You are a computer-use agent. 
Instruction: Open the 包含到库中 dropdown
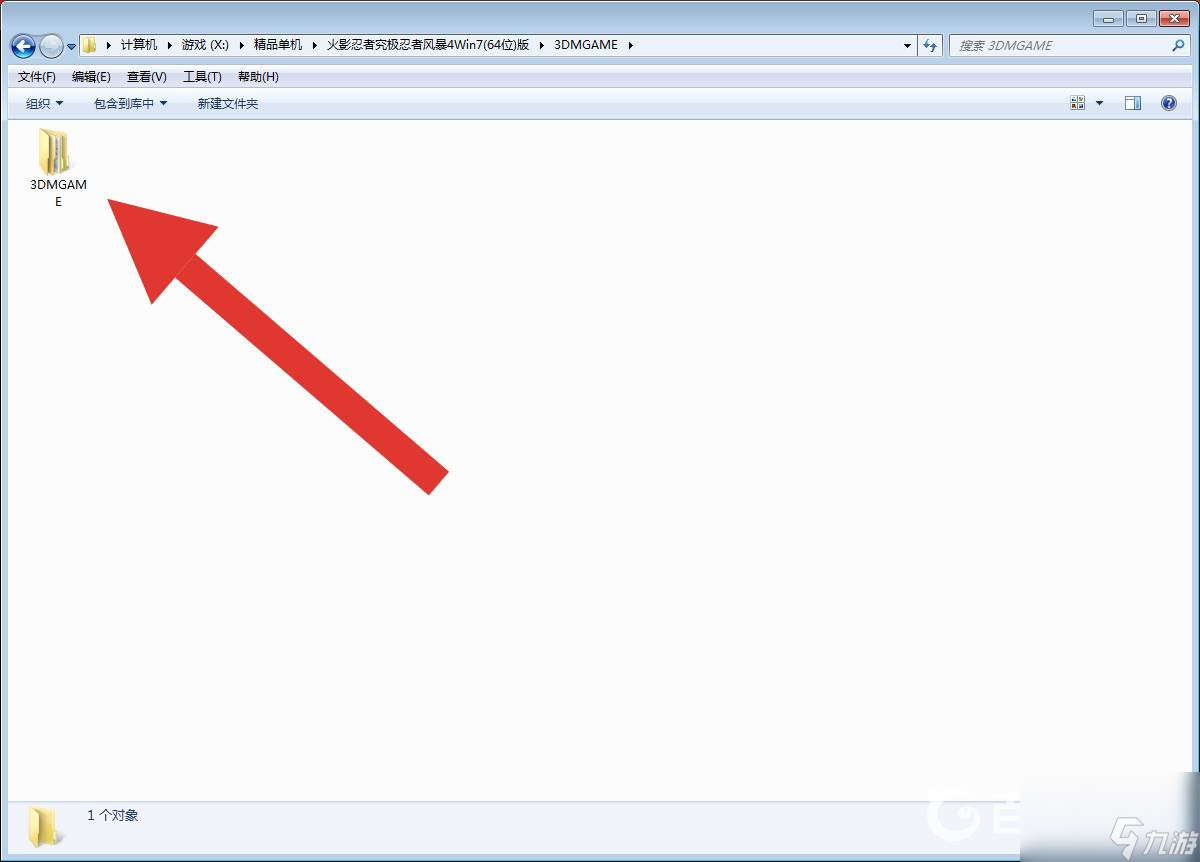coord(131,104)
